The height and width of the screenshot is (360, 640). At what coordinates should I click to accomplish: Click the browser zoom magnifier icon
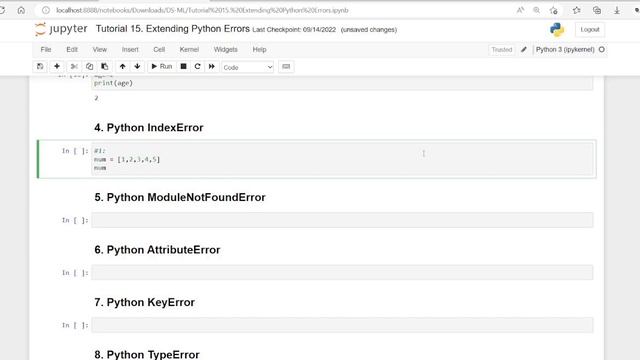coord(537,10)
